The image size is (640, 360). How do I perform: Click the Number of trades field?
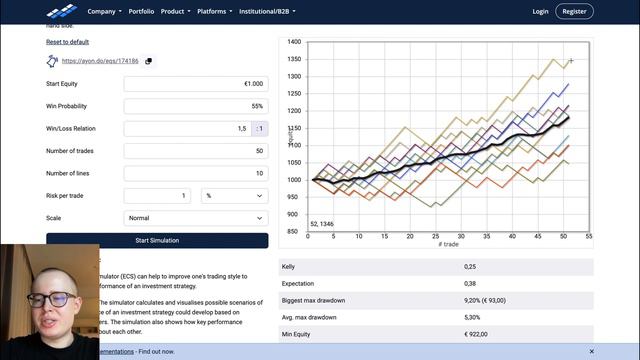pos(196,151)
